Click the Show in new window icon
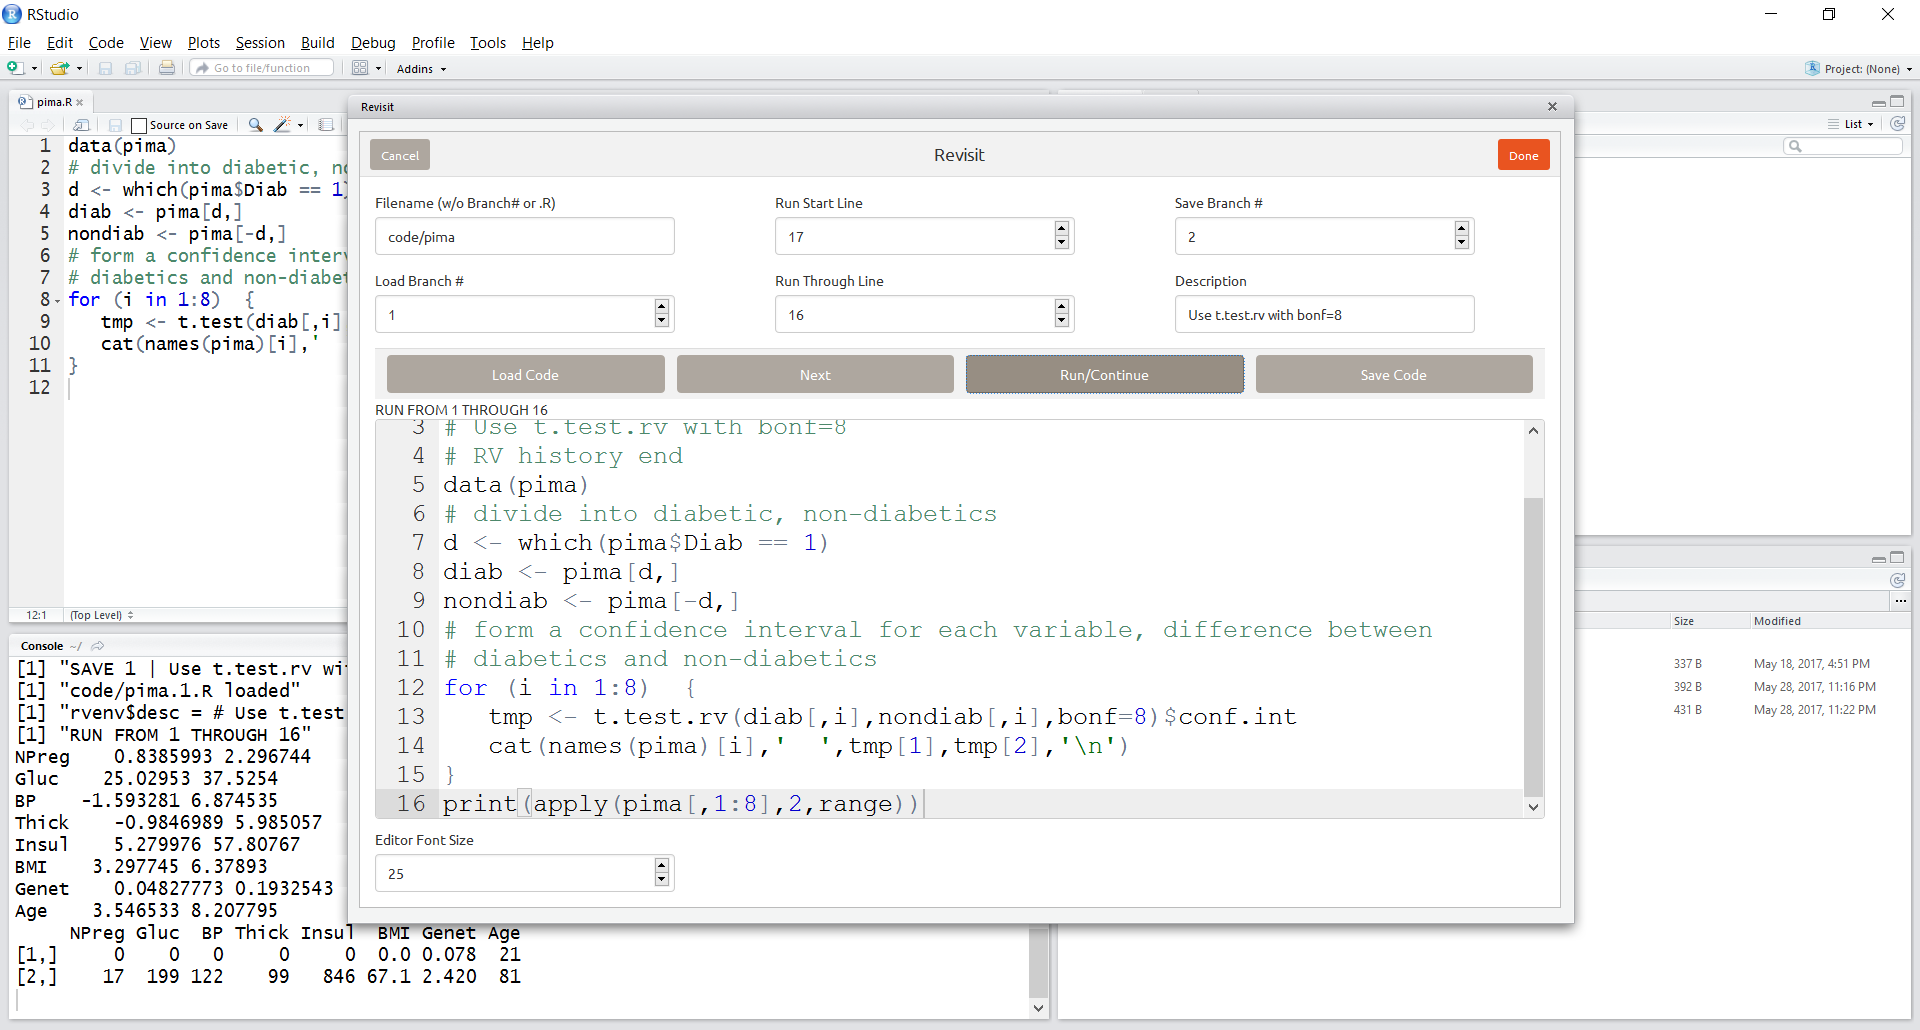Screen dimensions: 1920x1030 [82, 125]
